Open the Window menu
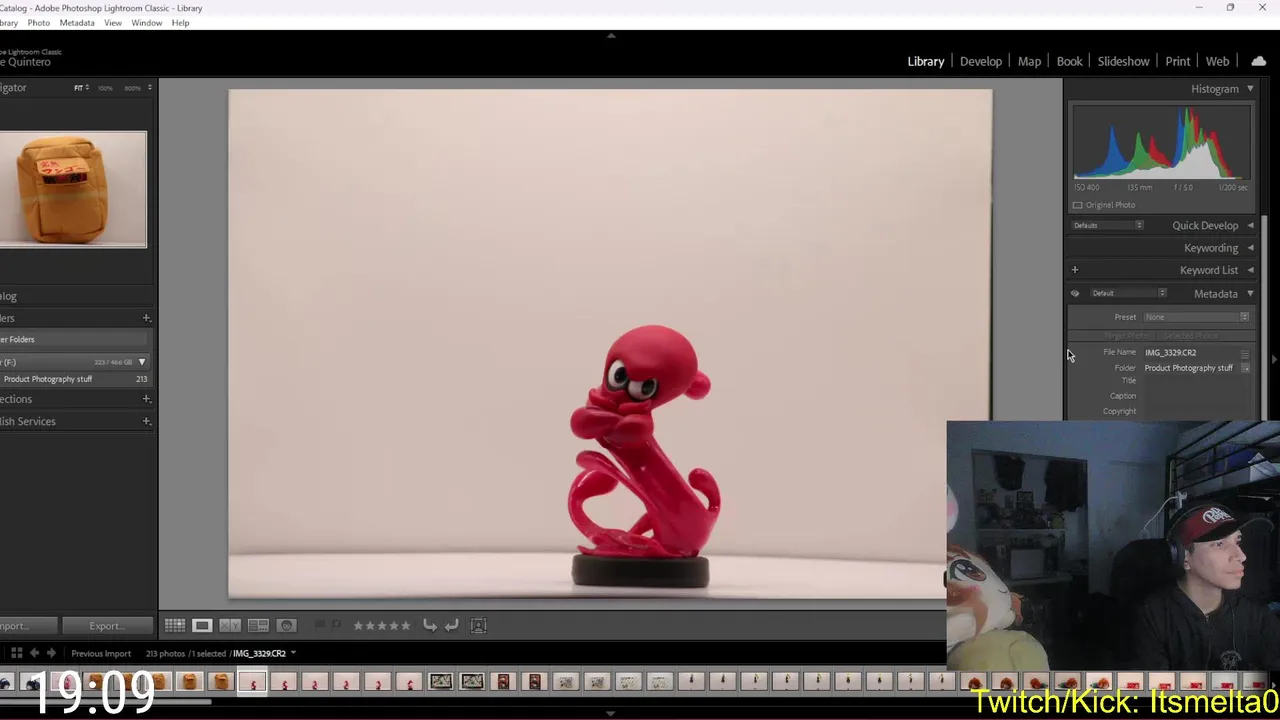This screenshot has height=720, width=1280. [x=146, y=23]
